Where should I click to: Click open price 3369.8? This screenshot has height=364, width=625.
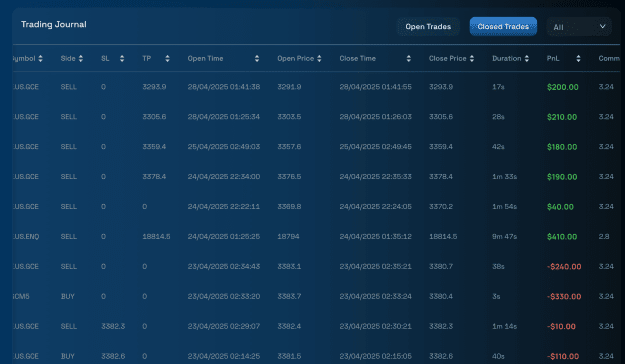tap(289, 207)
